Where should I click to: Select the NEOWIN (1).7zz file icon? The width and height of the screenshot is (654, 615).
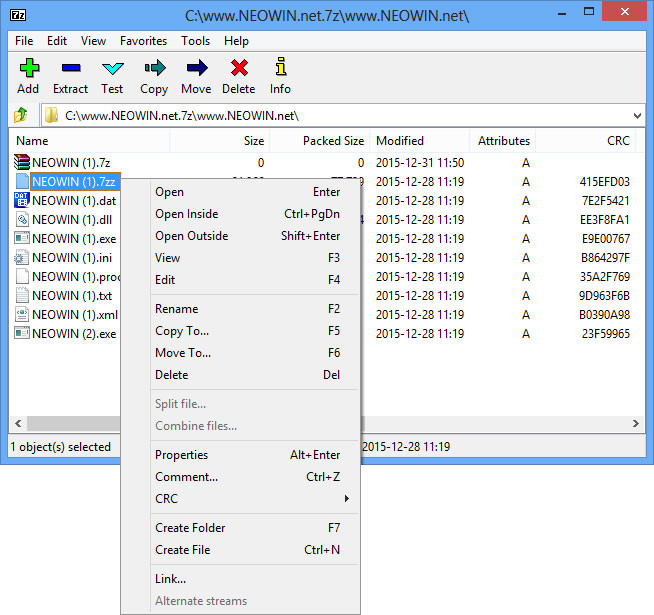click(22, 181)
